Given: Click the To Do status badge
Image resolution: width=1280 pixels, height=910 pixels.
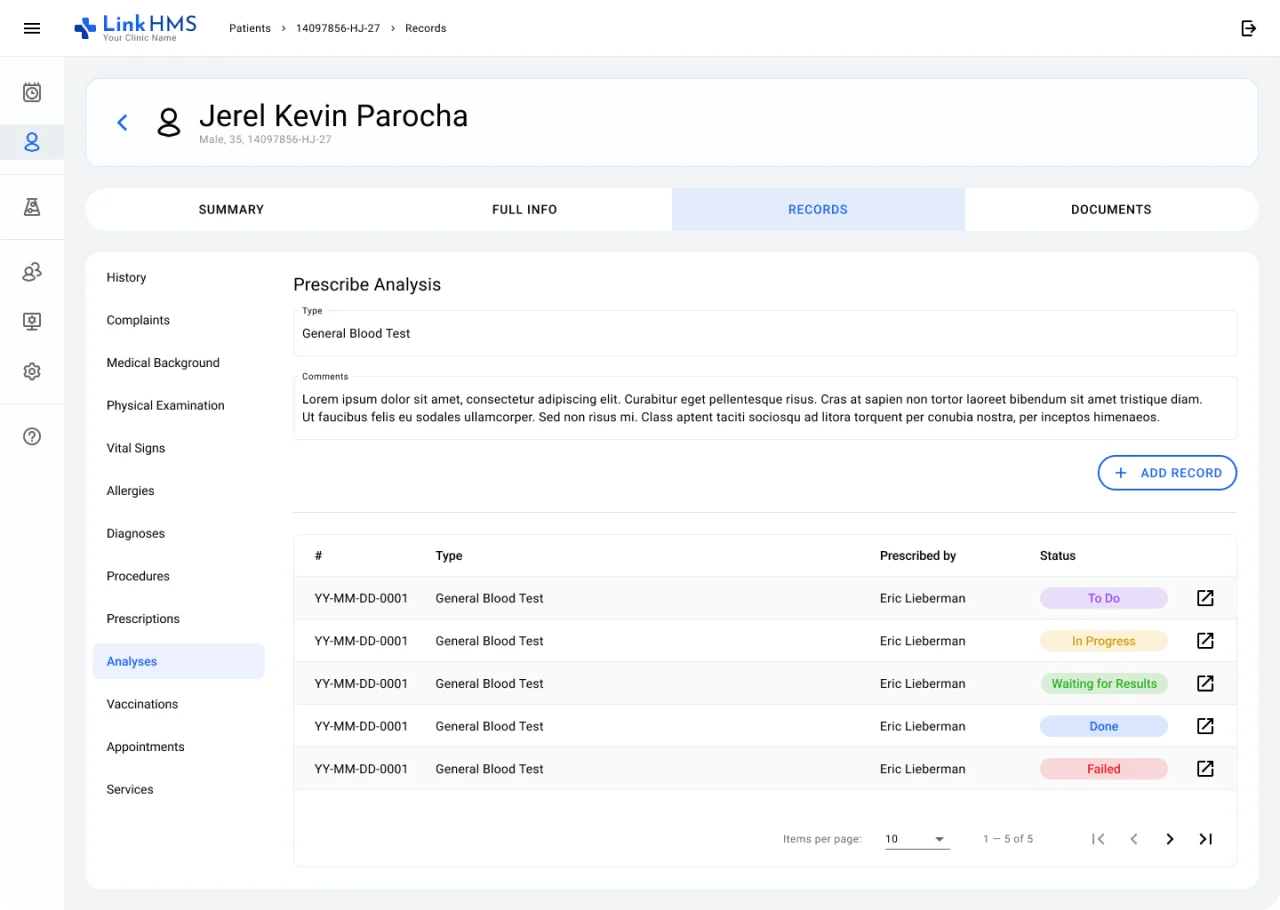Looking at the screenshot, I should (1104, 598).
